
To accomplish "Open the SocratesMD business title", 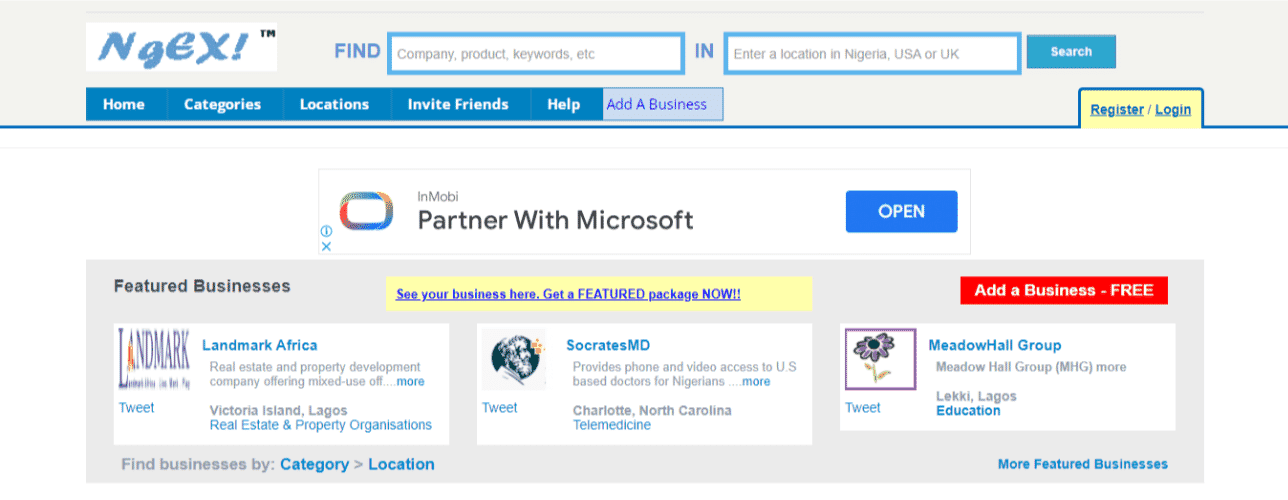I will pos(608,345).
